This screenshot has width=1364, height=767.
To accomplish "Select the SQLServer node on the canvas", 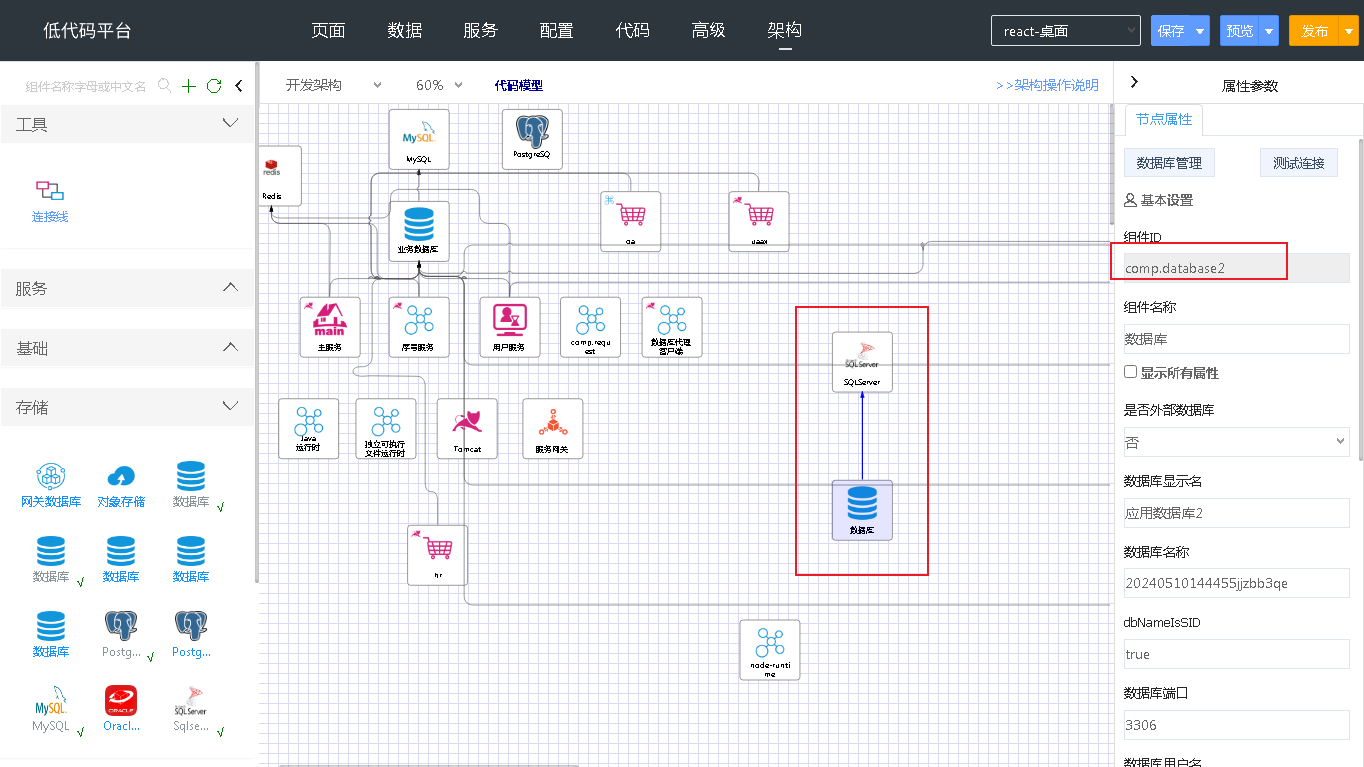I will [862, 361].
